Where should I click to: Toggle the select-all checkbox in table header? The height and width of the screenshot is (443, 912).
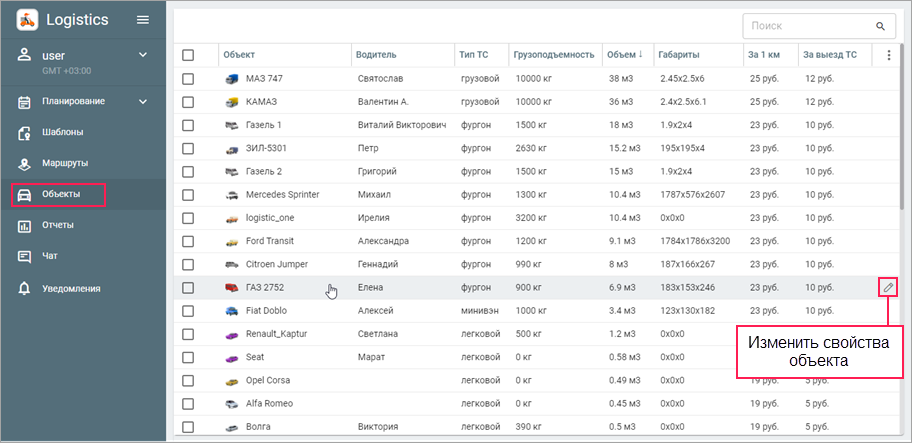tap(188, 55)
